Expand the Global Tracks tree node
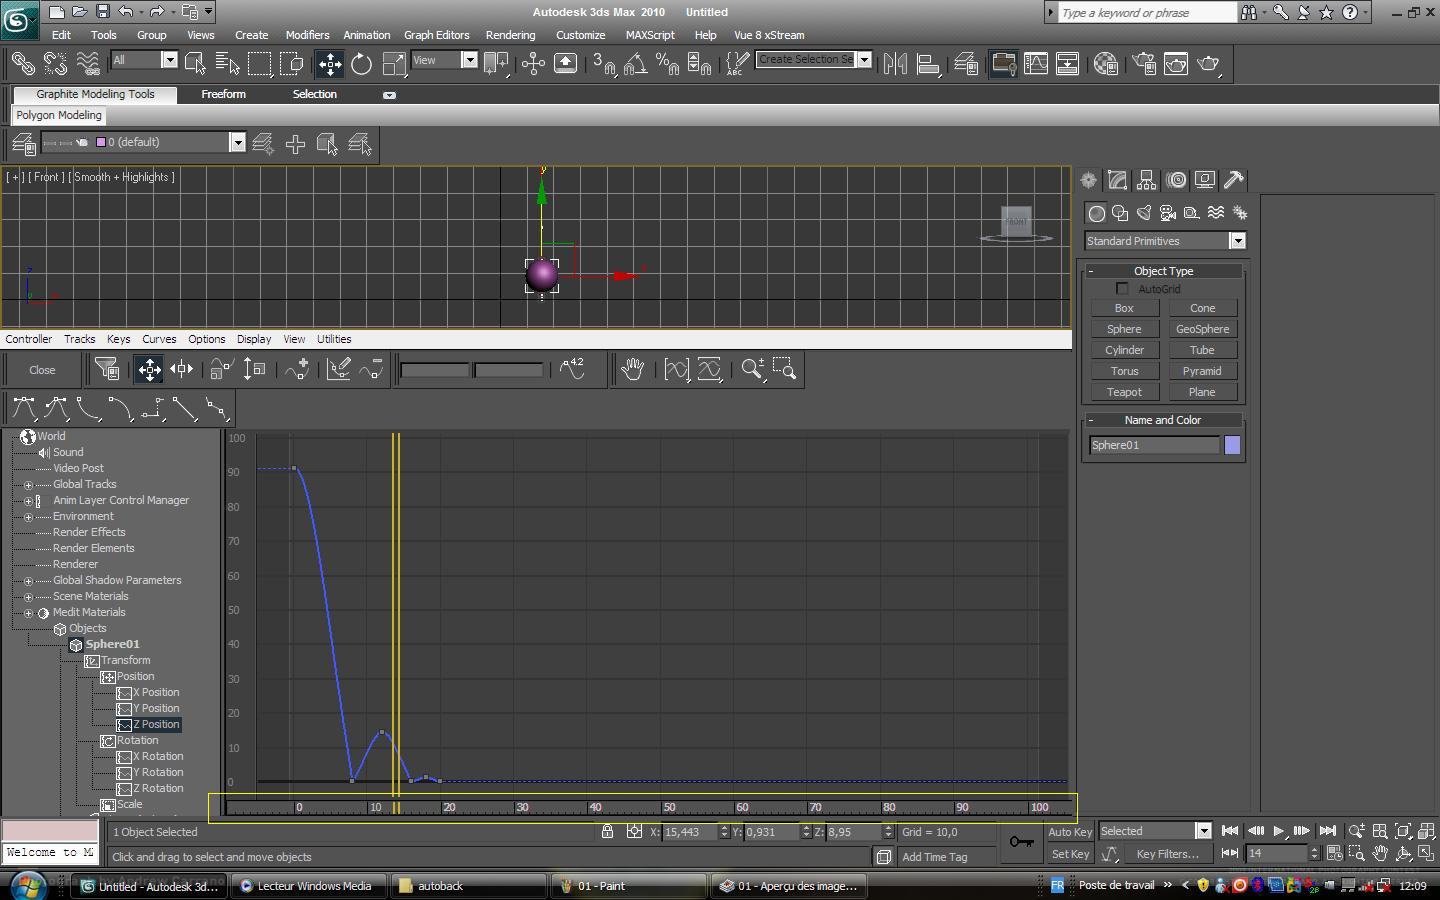 [x=28, y=485]
